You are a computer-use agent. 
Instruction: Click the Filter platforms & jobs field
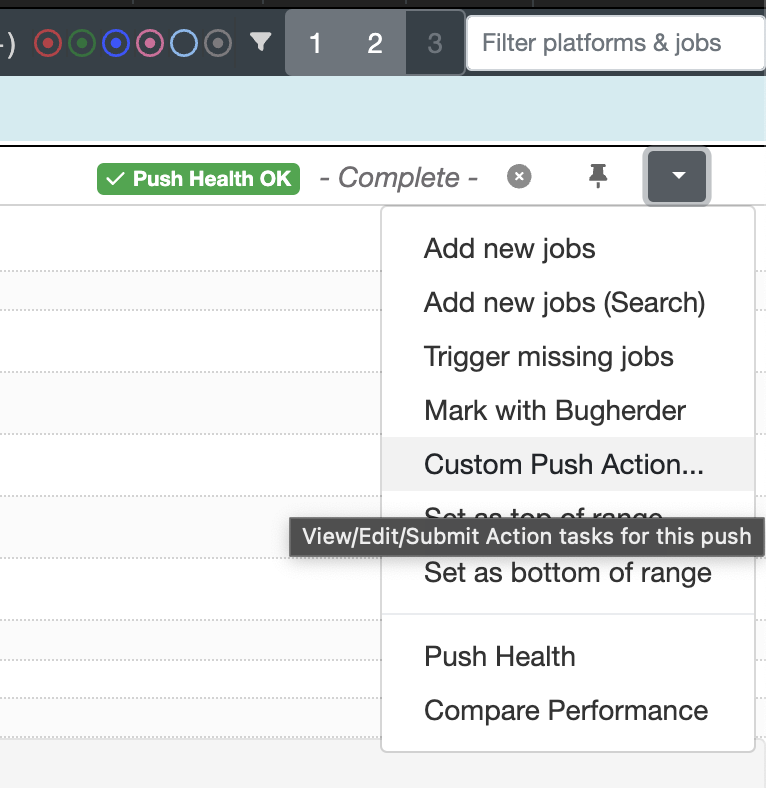615,43
